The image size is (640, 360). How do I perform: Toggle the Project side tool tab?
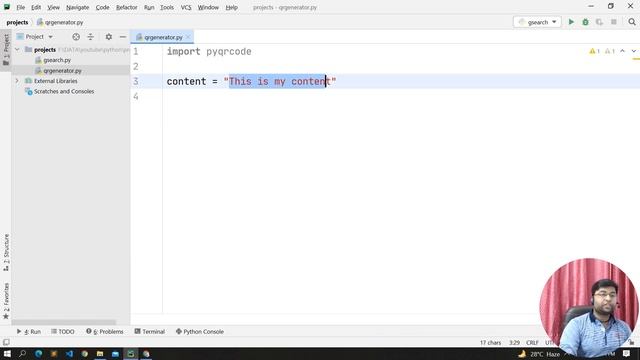coord(6,50)
